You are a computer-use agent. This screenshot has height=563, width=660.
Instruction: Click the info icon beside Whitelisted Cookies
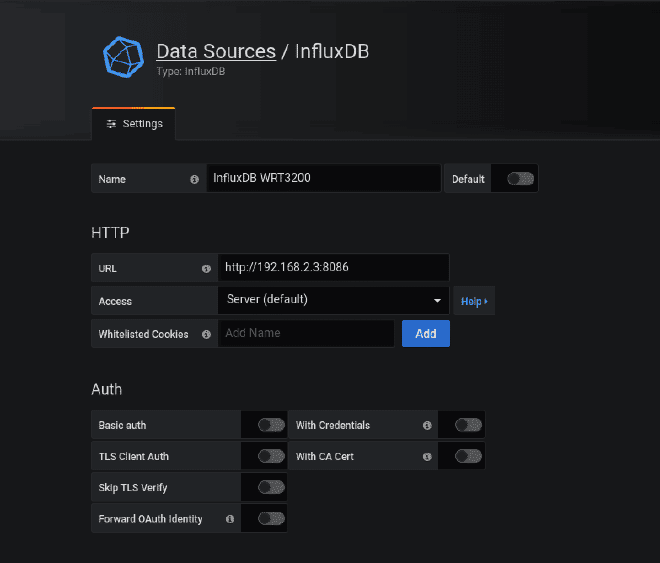point(206,334)
